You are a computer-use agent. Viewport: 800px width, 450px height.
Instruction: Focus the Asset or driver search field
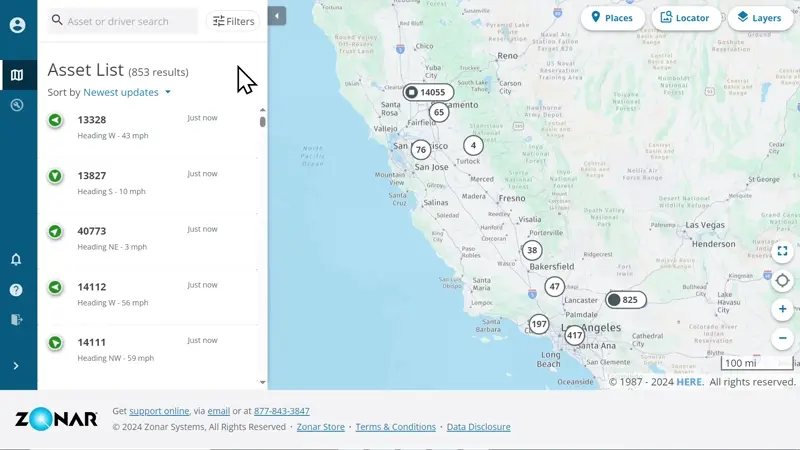pyautogui.click(x=122, y=21)
